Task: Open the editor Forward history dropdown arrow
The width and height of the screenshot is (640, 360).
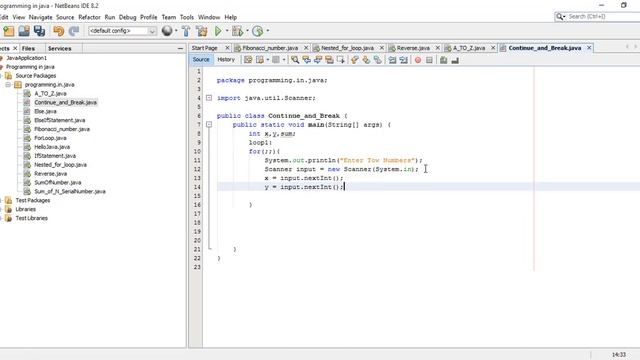Action: (x=284, y=60)
